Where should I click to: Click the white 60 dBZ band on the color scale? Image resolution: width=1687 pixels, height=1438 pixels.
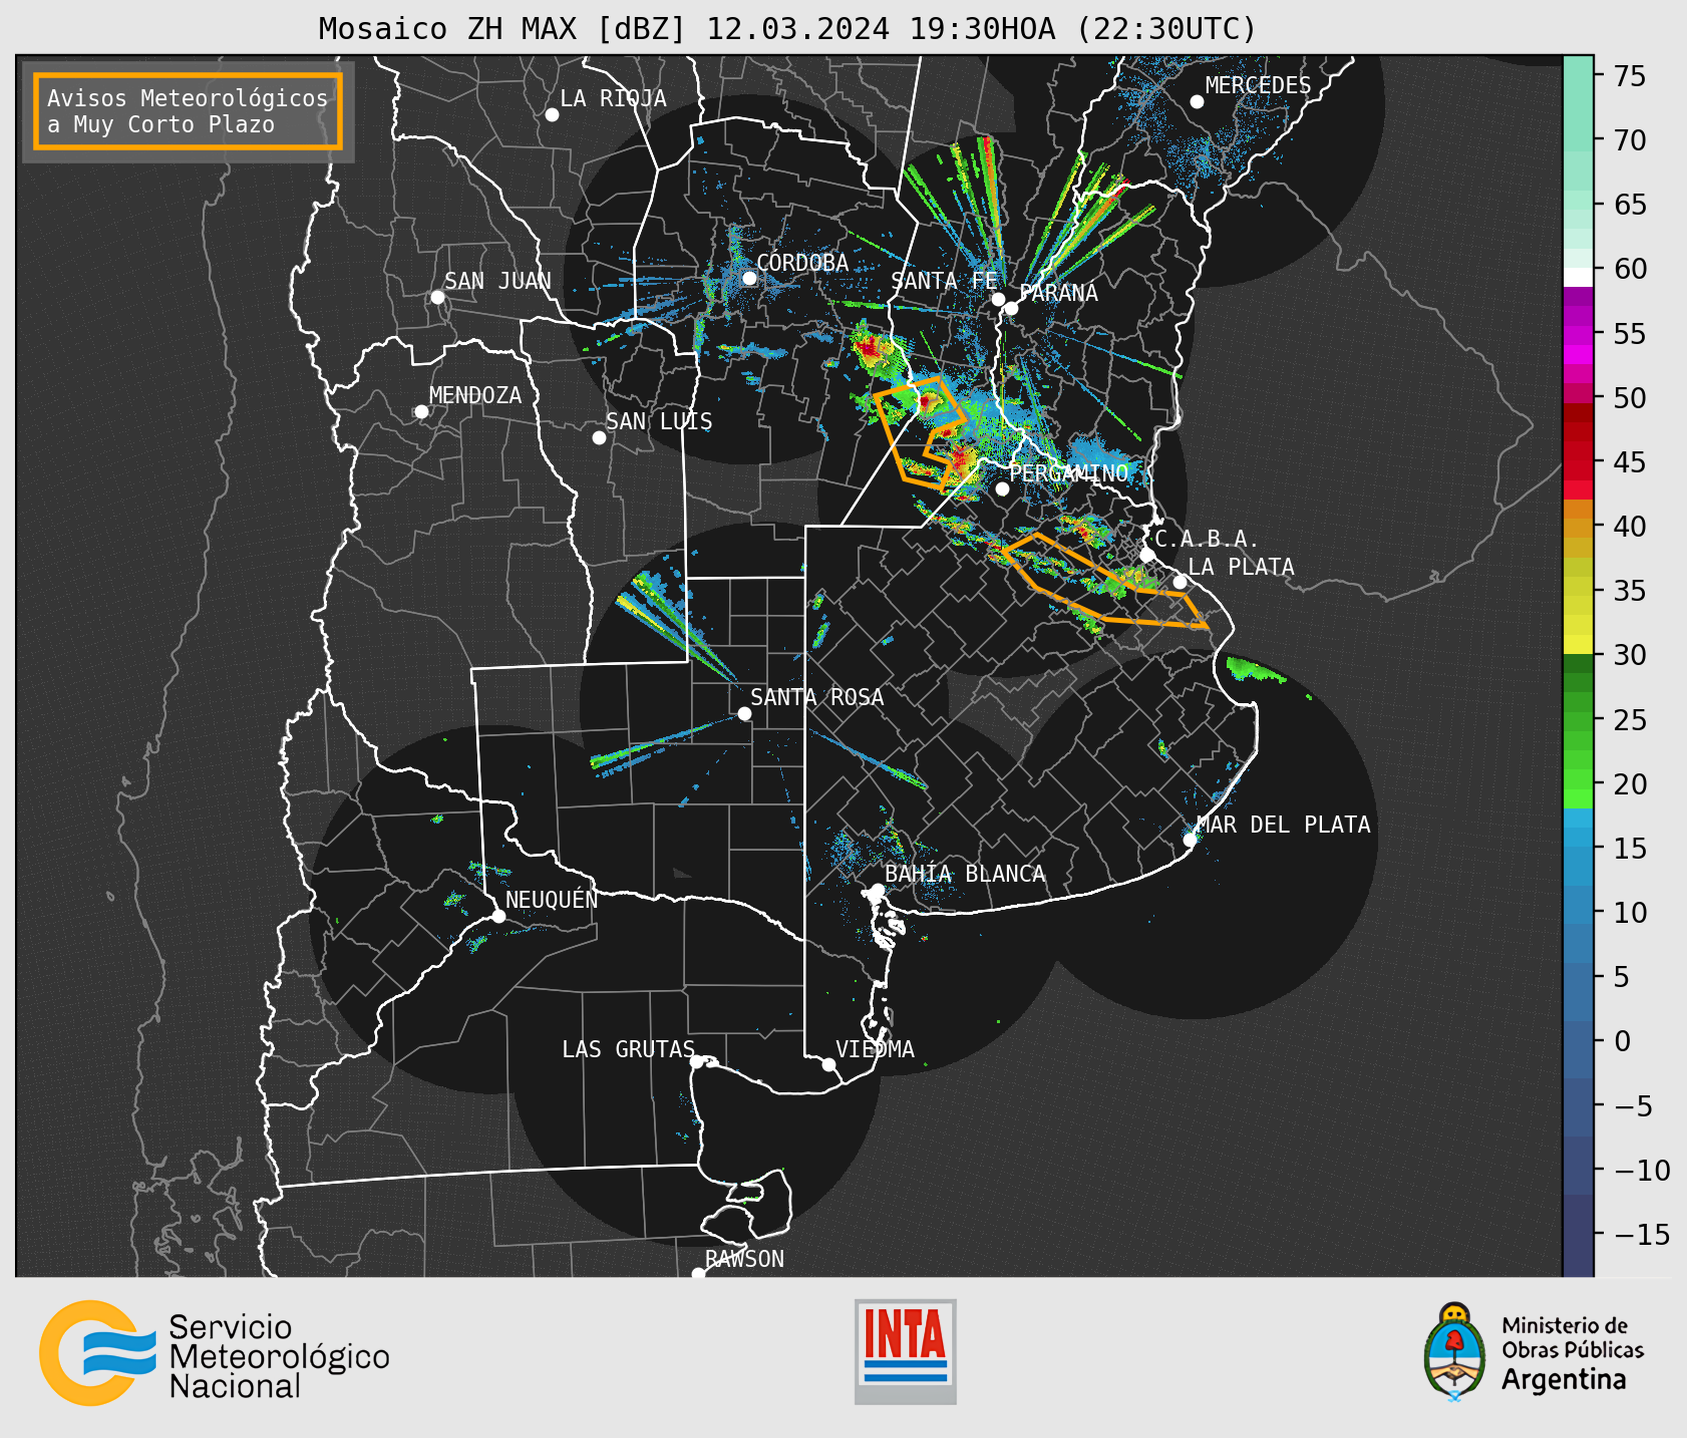point(1578,276)
